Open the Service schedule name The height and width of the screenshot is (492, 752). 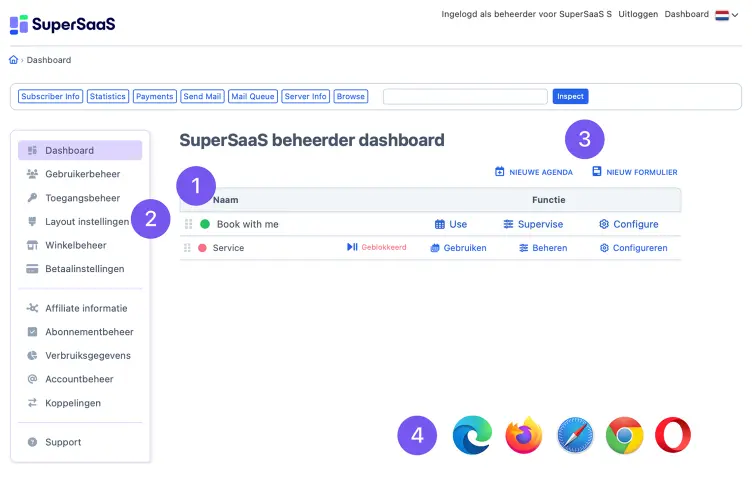[228, 247]
